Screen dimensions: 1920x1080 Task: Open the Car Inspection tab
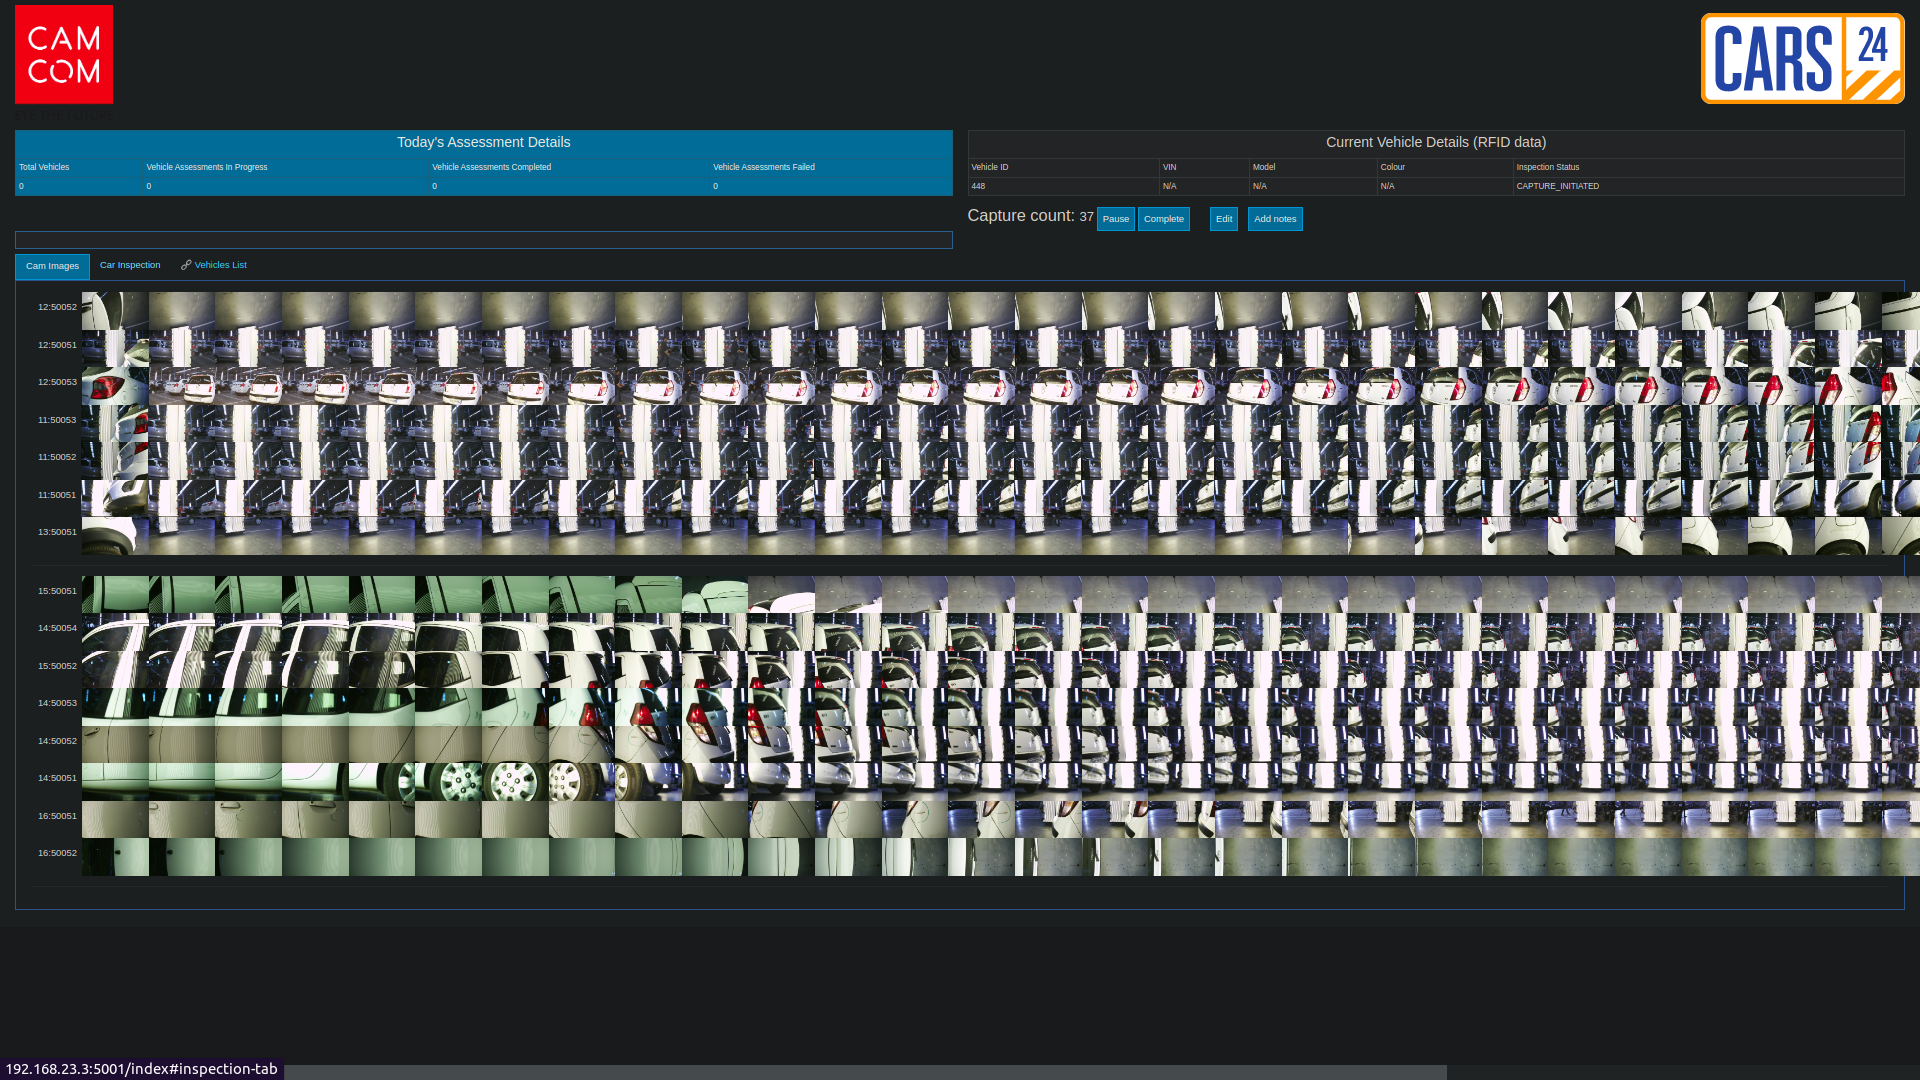(130, 265)
